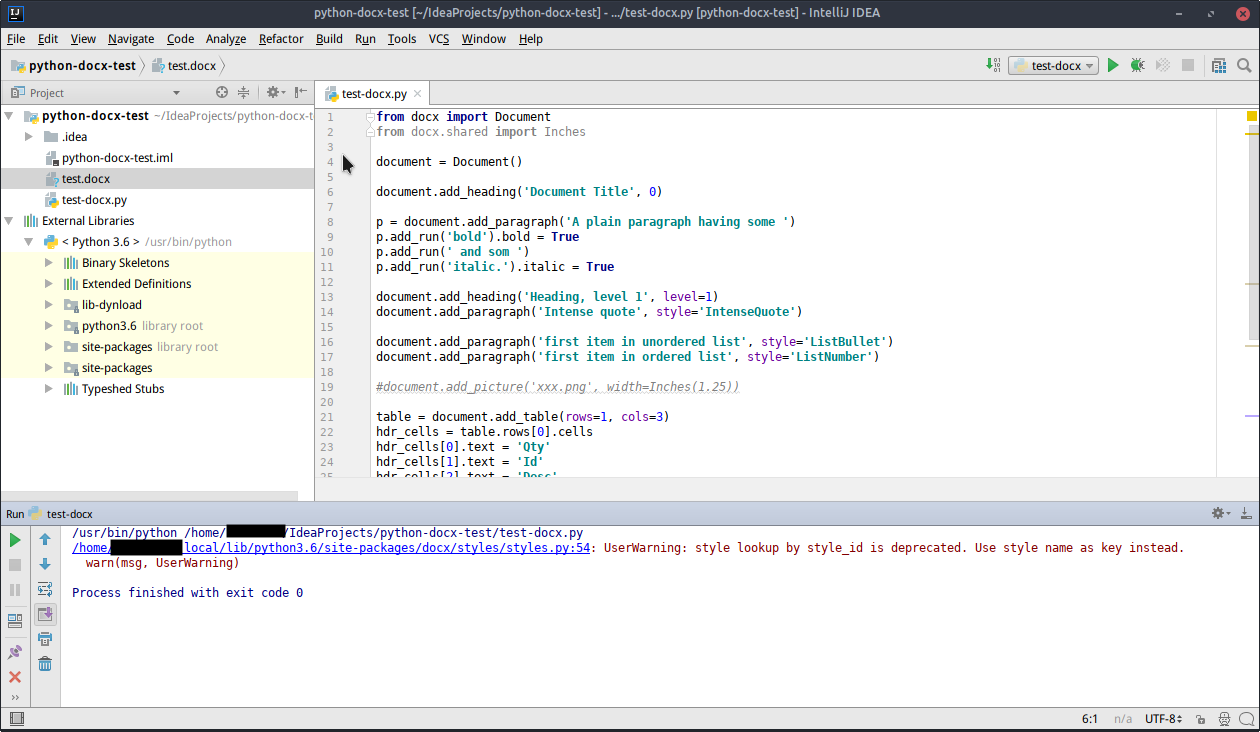
Task: Clear the Run console output with trash icon
Action: 45,663
